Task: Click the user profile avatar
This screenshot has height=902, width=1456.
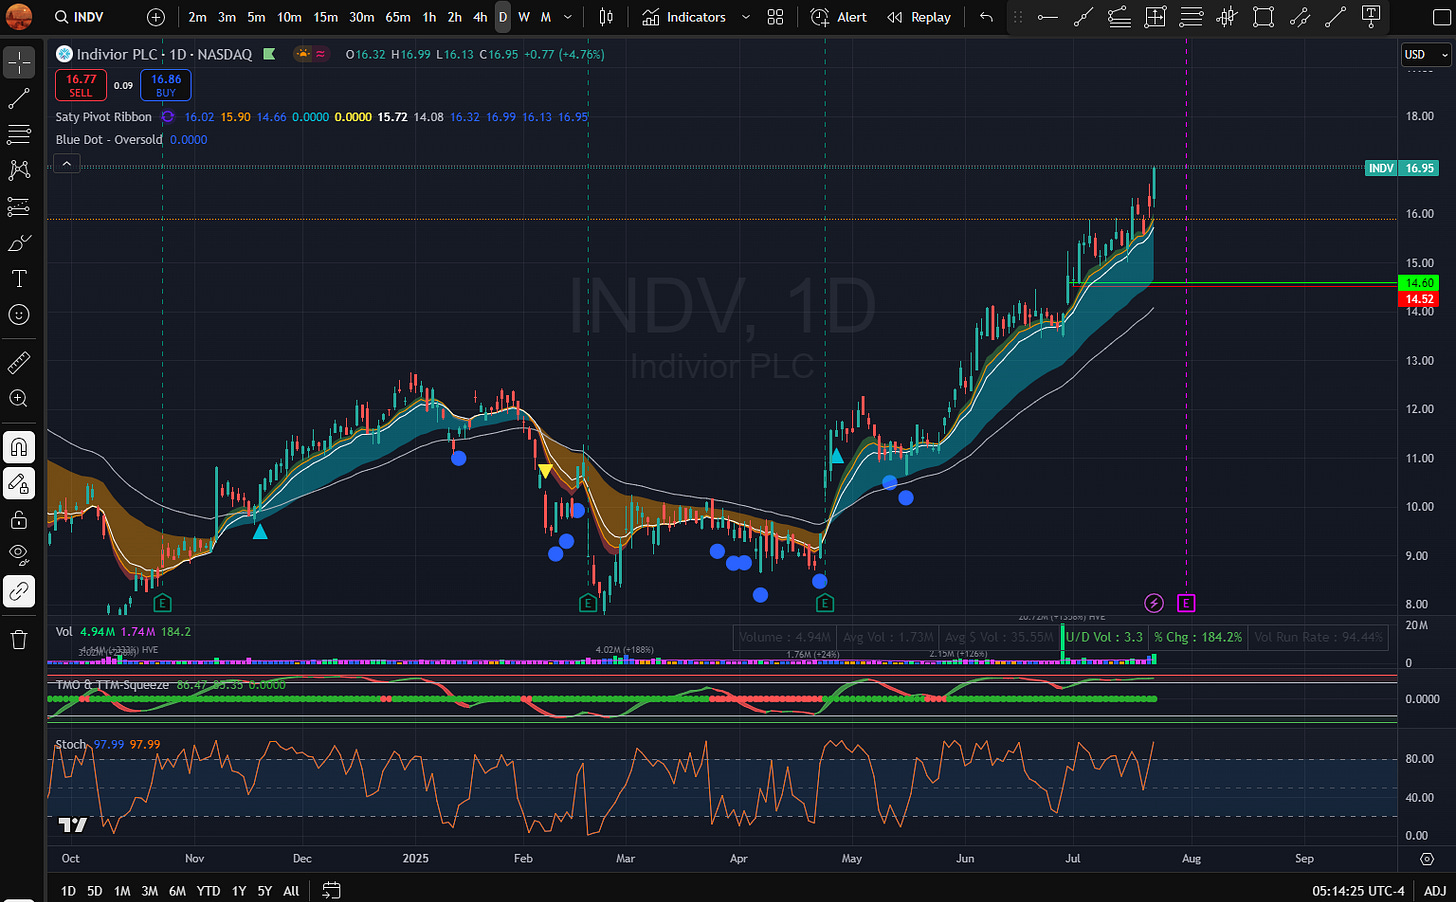Action: point(19,16)
